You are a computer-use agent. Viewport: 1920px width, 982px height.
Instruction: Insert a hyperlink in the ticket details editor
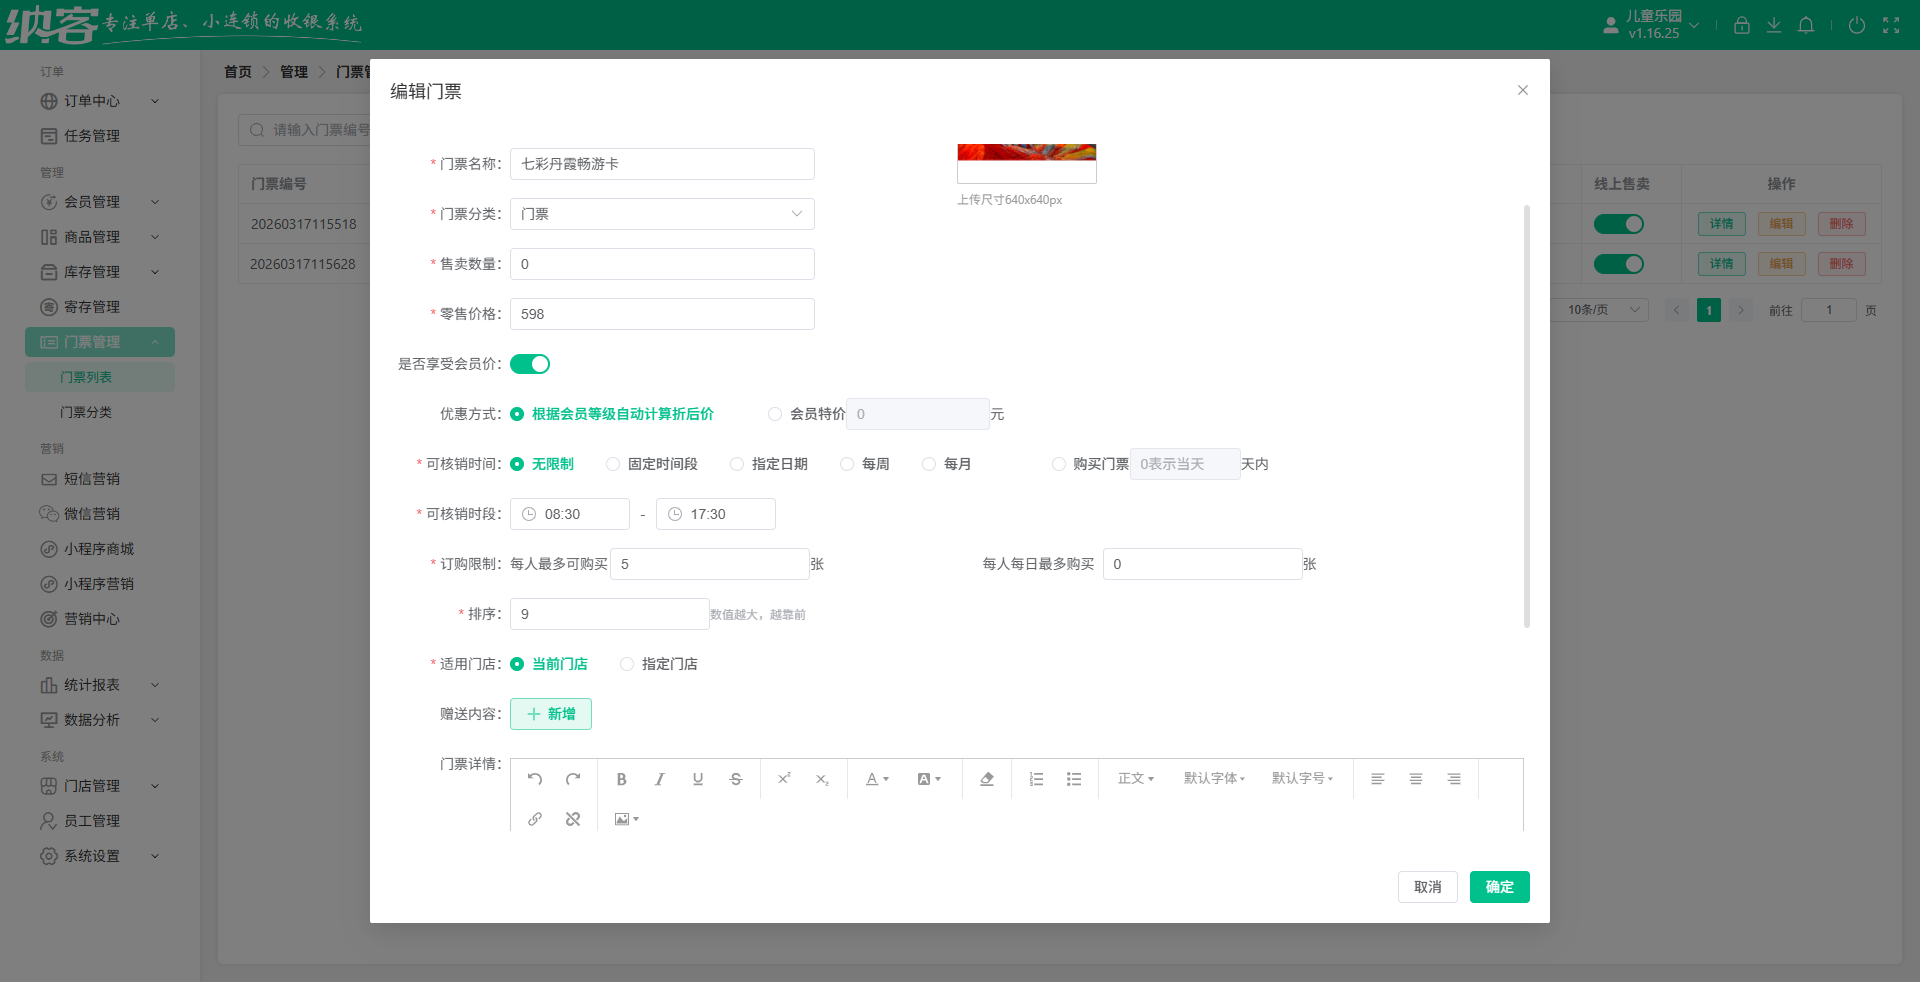pos(535,819)
